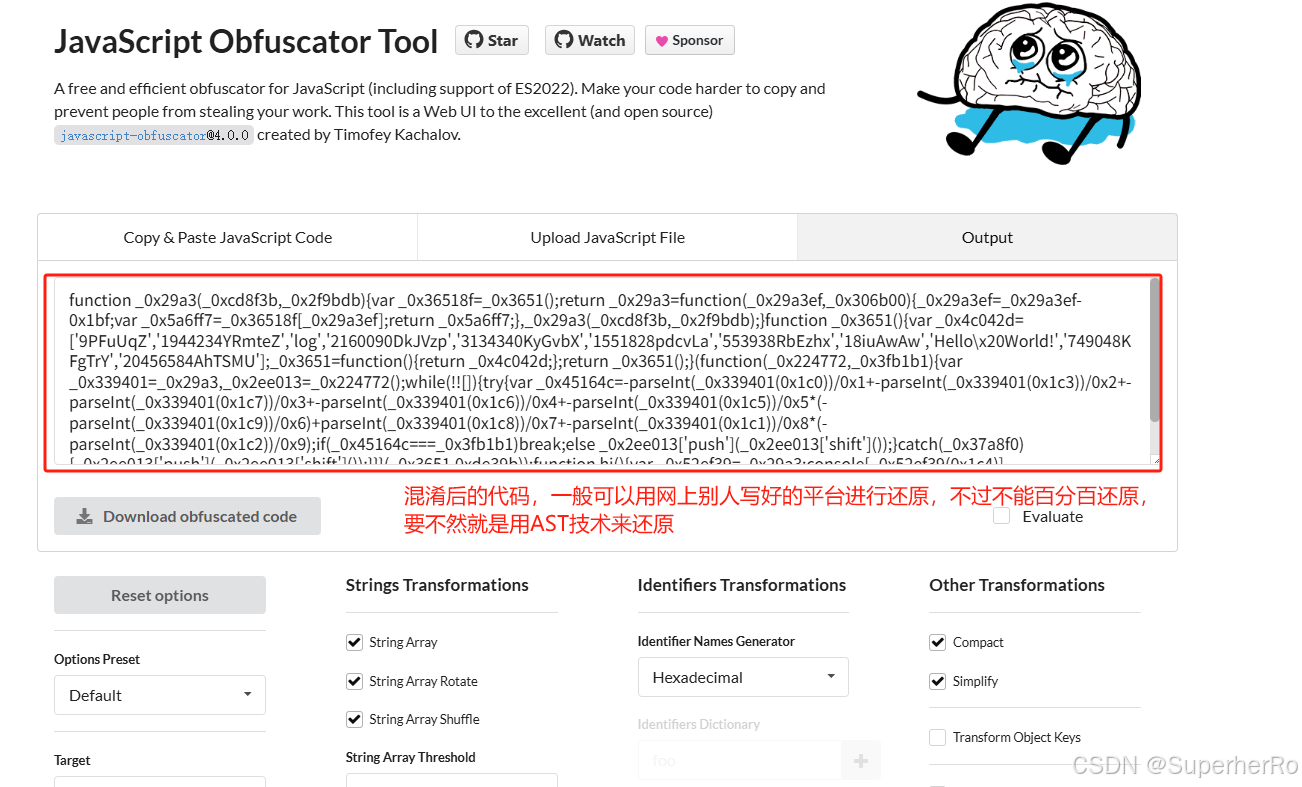Click 'Identifiers Transformations' section heading
The width and height of the screenshot is (1302, 787).
point(742,585)
